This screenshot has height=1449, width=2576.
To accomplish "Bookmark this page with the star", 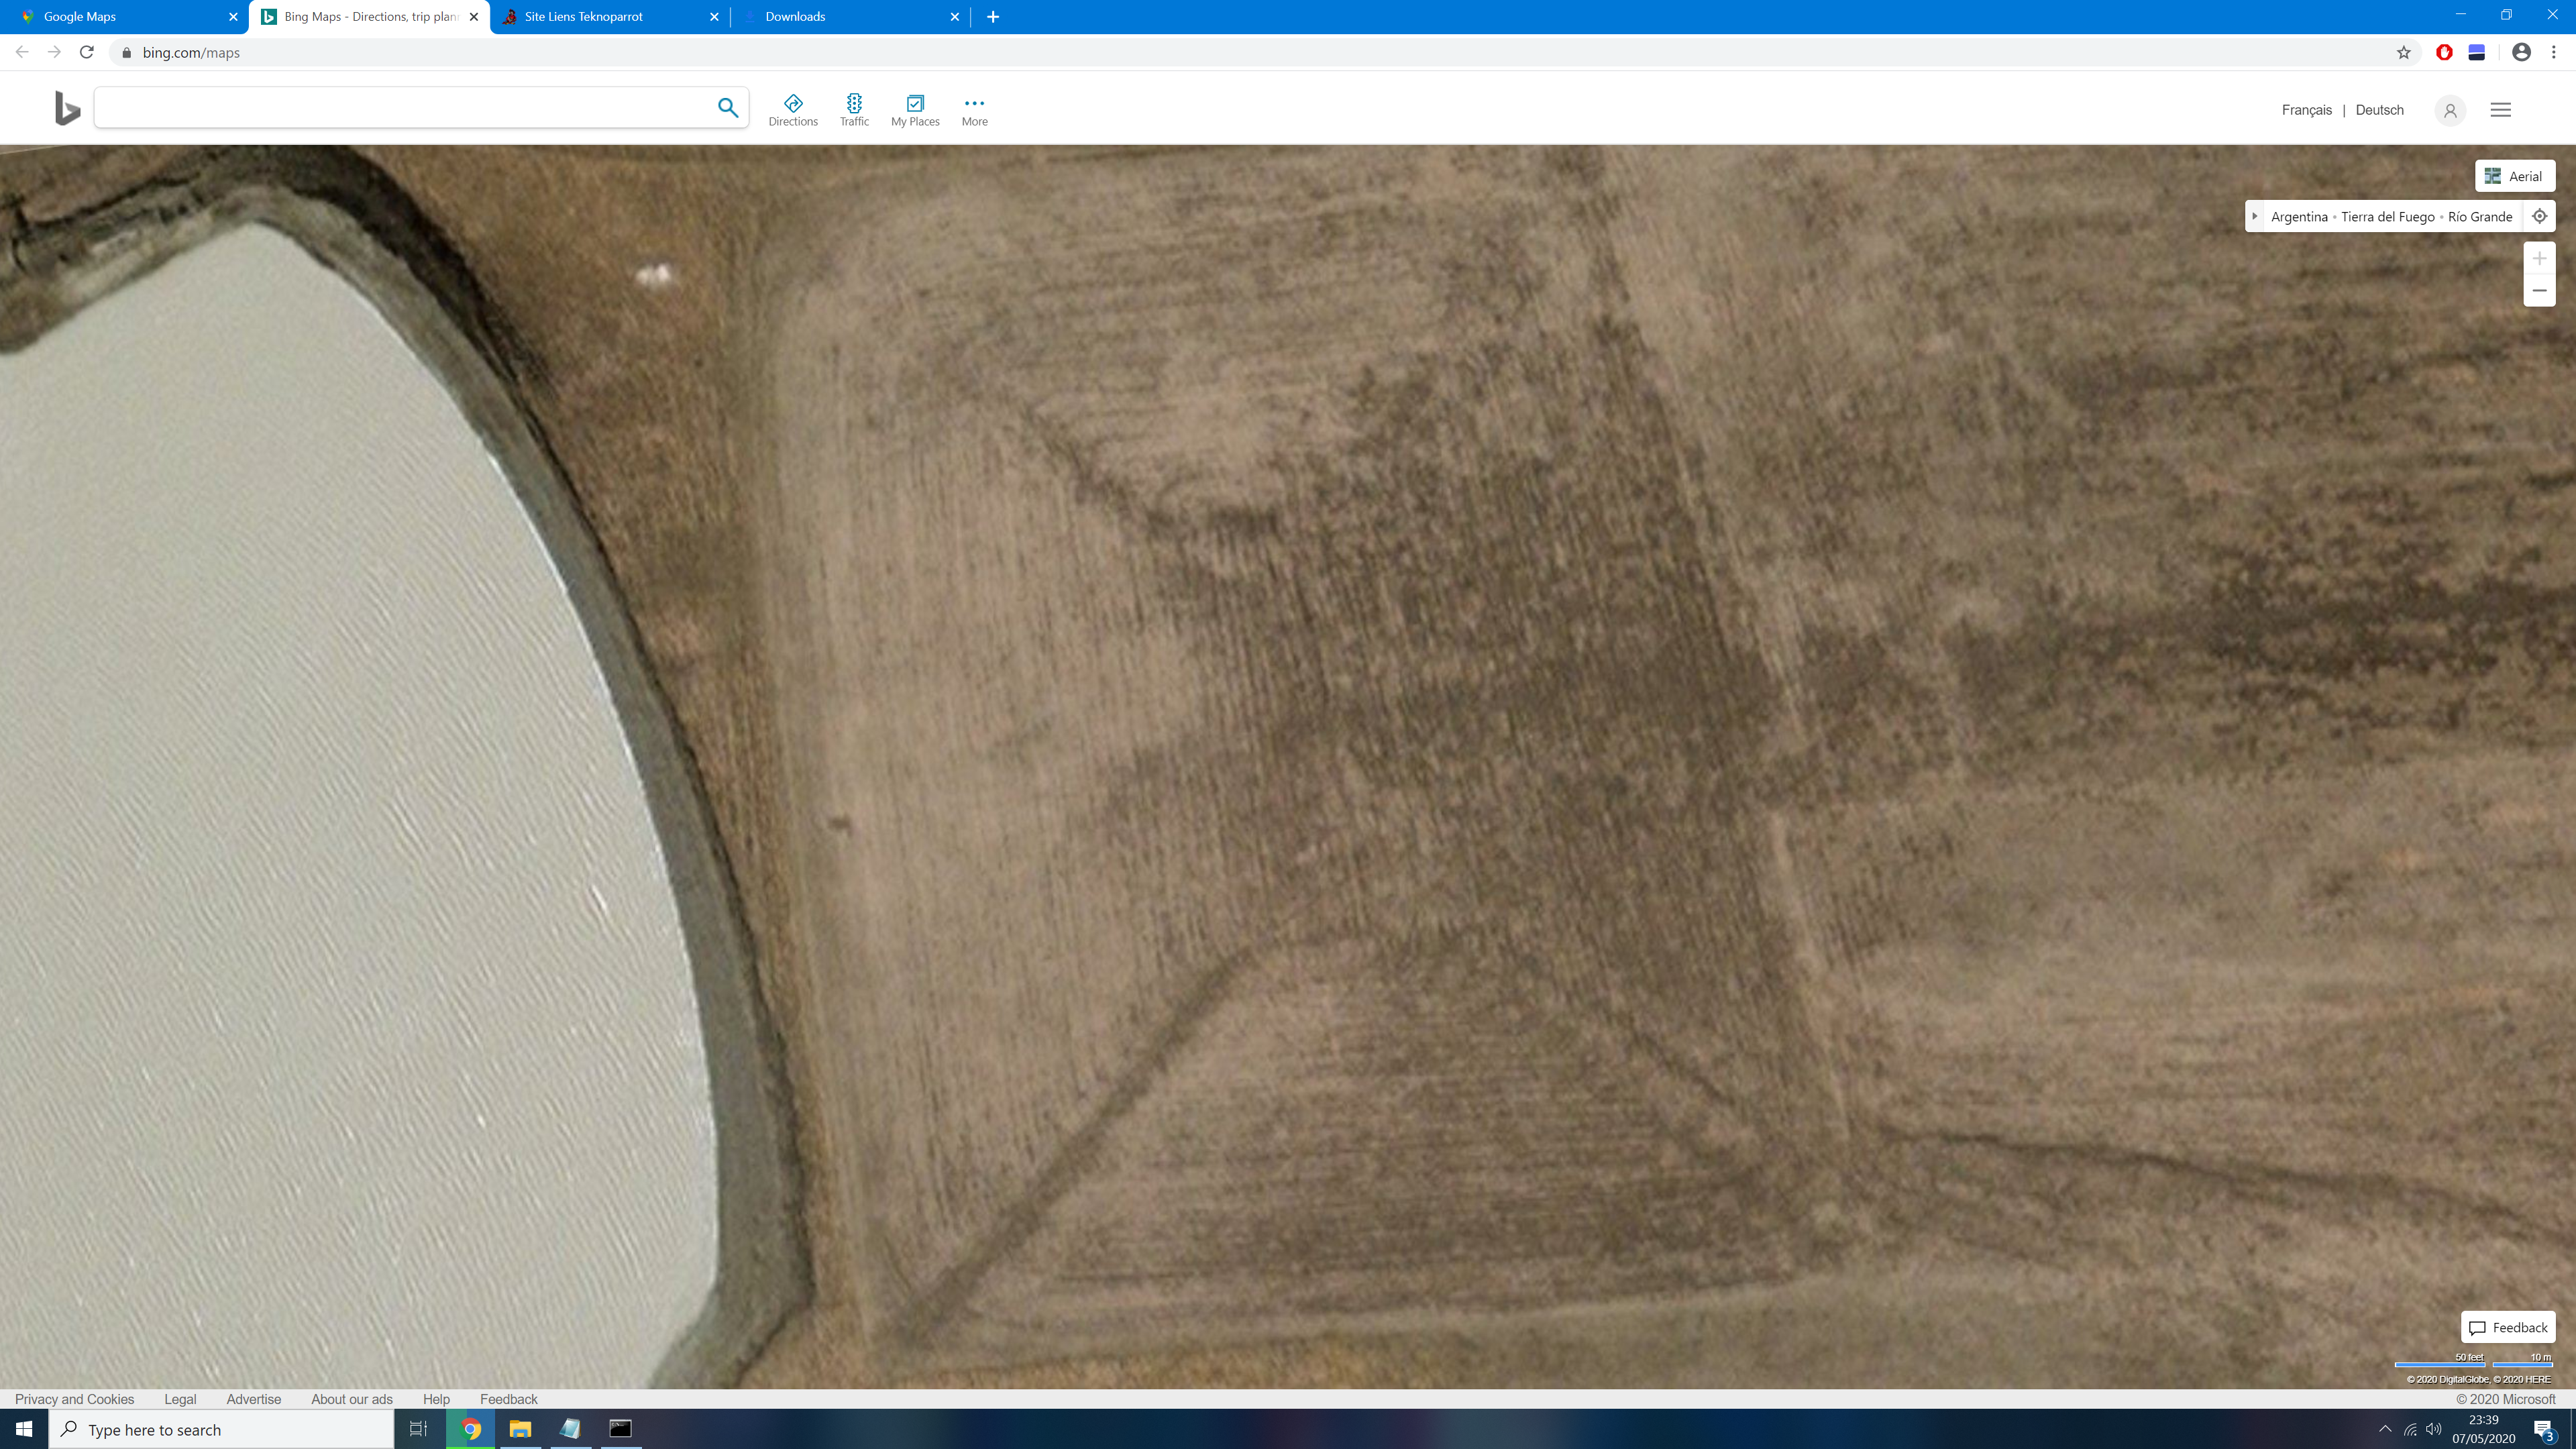I will click(2404, 52).
